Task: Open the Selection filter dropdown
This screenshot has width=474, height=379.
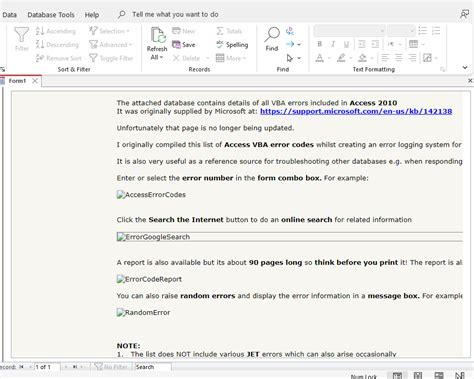Action: point(109,31)
